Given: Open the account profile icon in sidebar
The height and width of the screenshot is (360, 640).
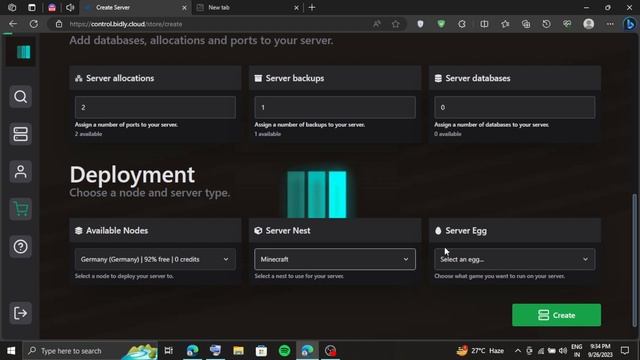Looking at the screenshot, I should (20, 171).
